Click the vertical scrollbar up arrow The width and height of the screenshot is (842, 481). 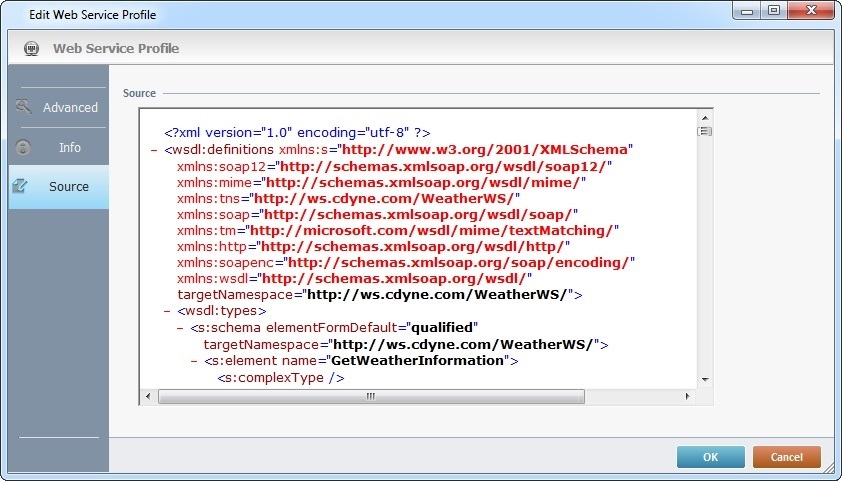[x=704, y=117]
